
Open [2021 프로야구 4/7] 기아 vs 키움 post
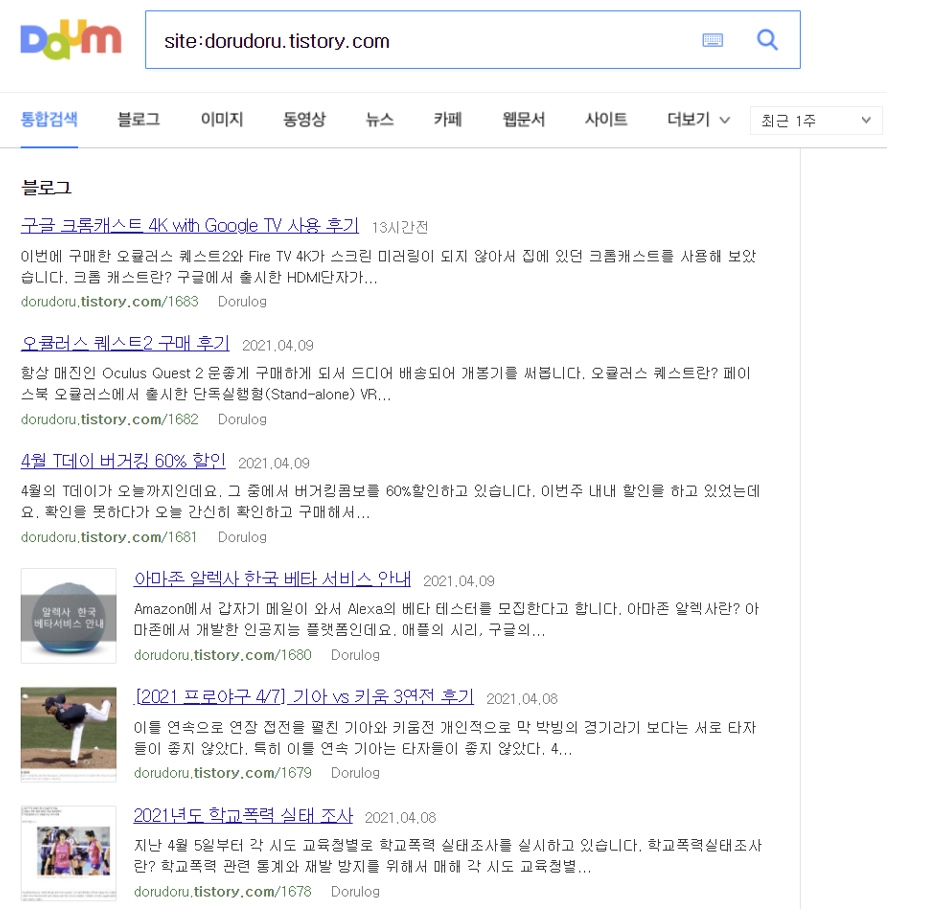click(x=304, y=697)
